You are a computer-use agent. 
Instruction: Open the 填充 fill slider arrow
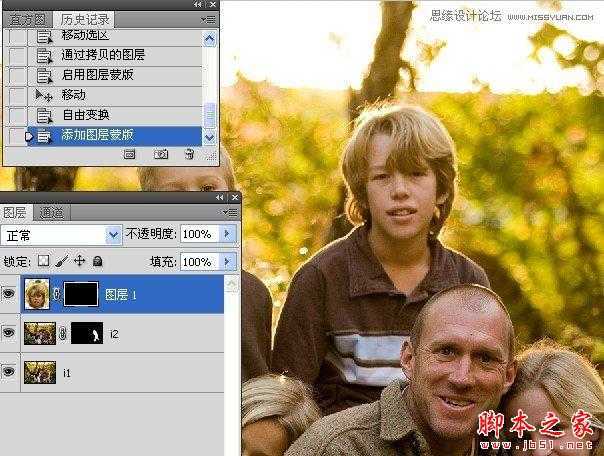coord(227,262)
